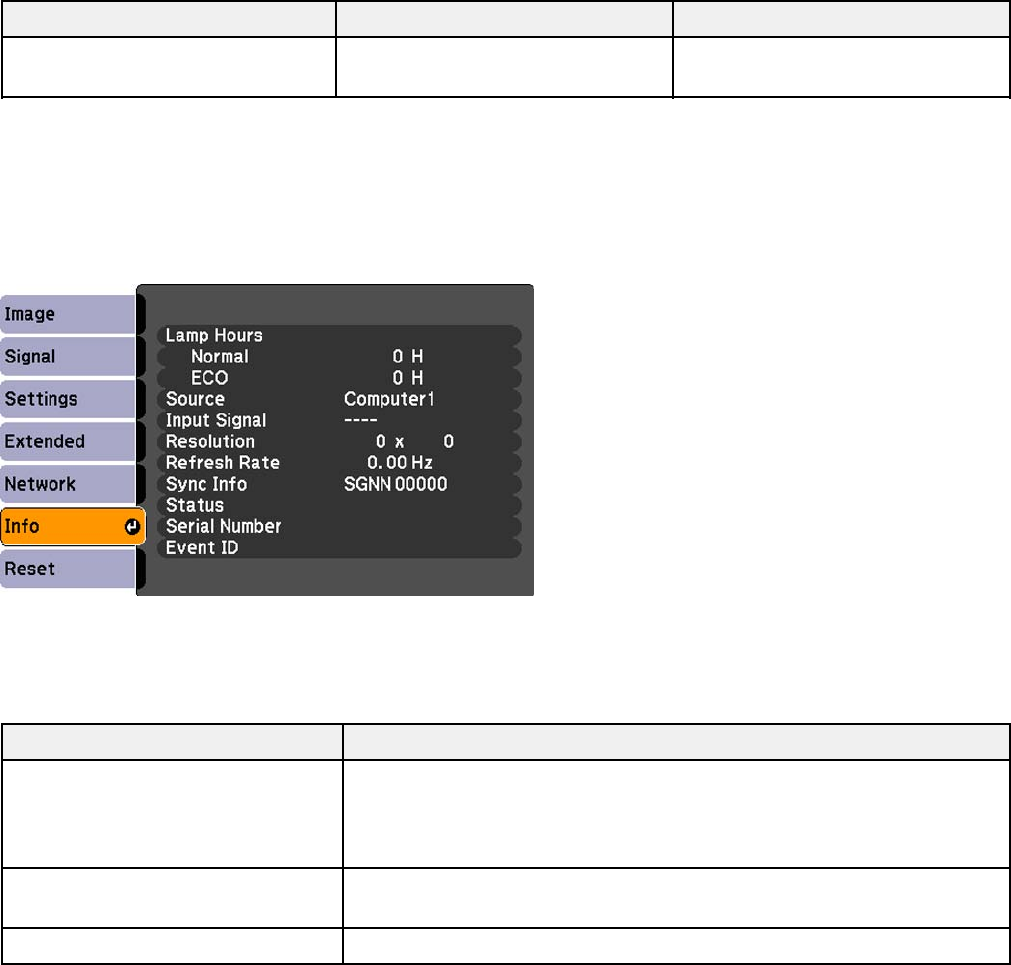Select the Event ID row
The image size is (1011, 965).
[x=339, y=548]
